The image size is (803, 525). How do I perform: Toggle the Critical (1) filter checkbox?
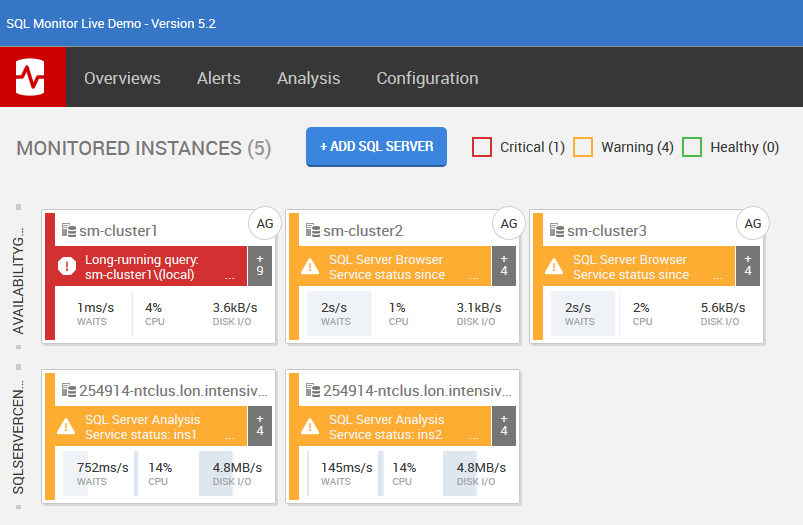[482, 147]
